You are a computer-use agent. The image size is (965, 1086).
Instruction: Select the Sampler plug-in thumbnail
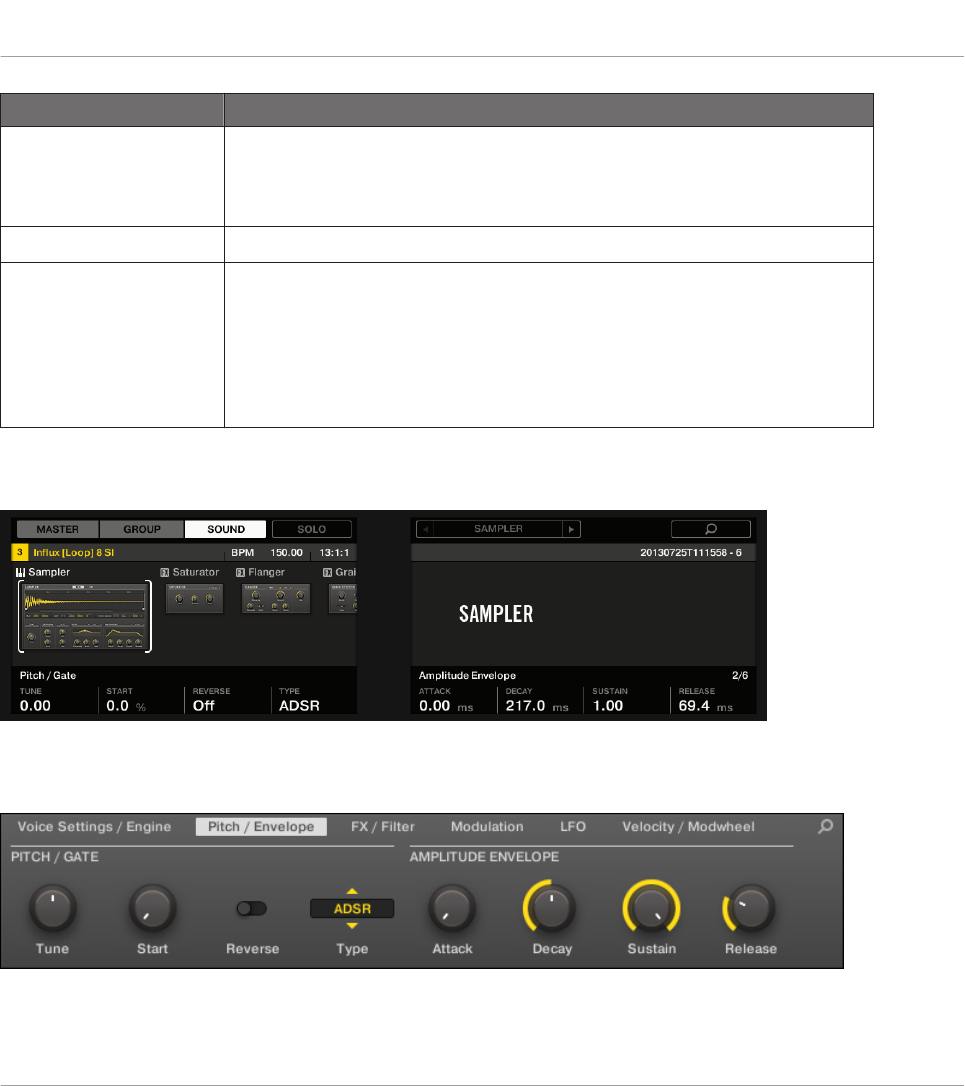click(x=85, y=616)
